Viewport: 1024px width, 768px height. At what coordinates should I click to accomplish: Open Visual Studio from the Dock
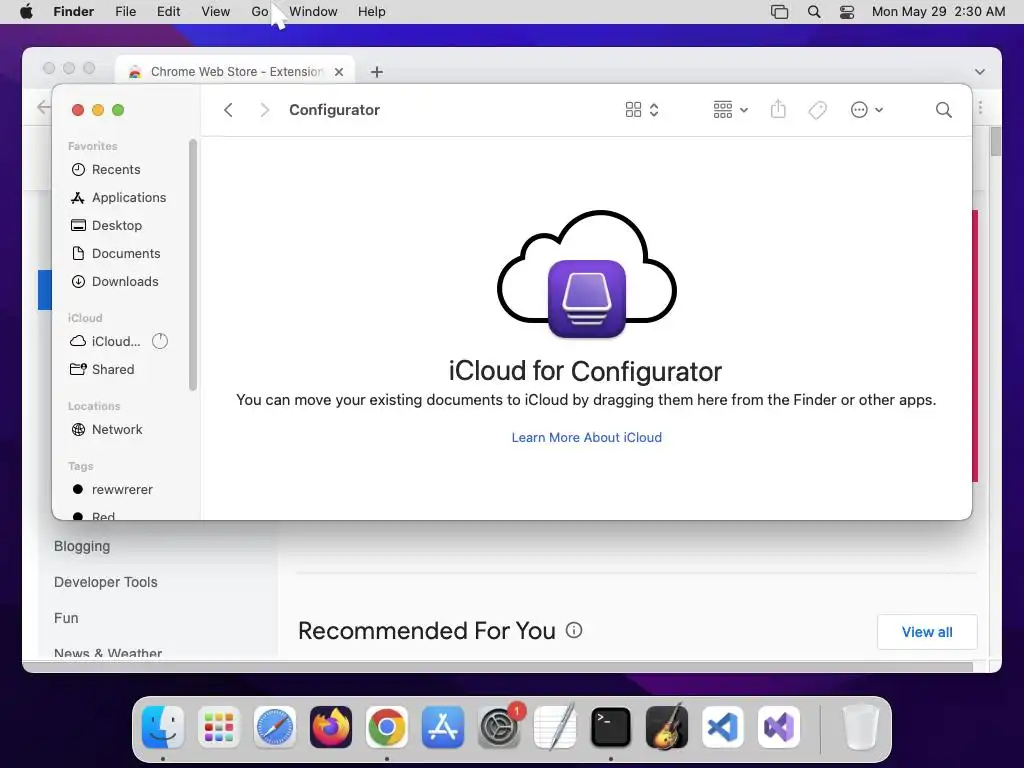(x=779, y=727)
